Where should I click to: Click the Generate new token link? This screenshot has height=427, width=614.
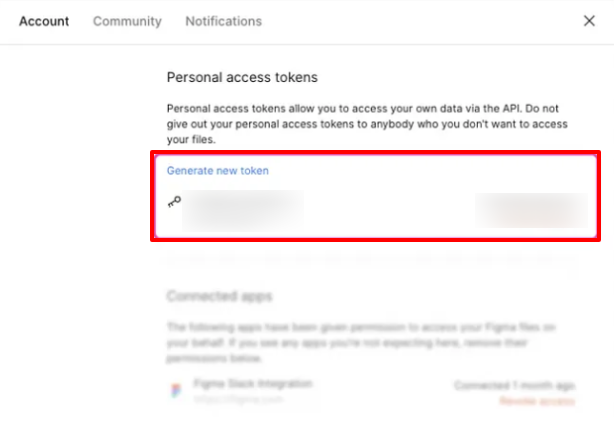coord(217,171)
